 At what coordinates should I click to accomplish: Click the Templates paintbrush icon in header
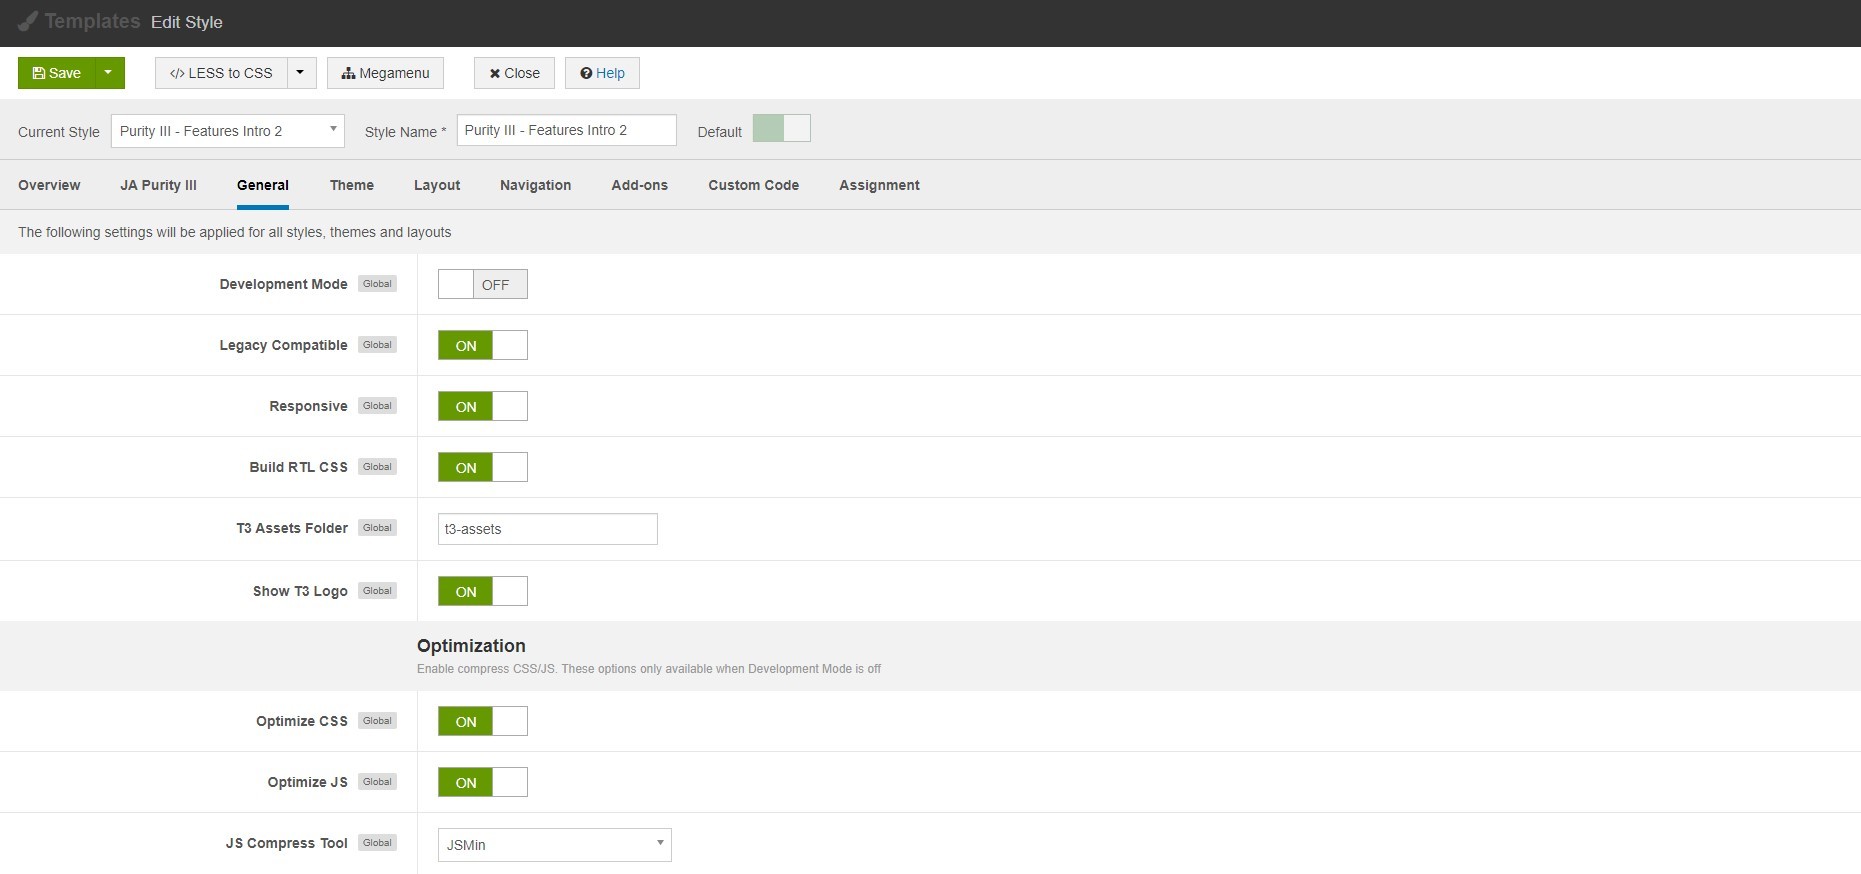pyautogui.click(x=28, y=22)
